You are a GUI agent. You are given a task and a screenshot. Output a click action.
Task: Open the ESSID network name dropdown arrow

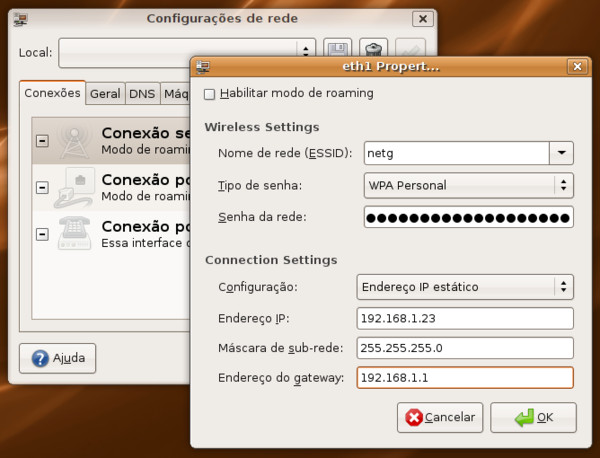click(561, 153)
